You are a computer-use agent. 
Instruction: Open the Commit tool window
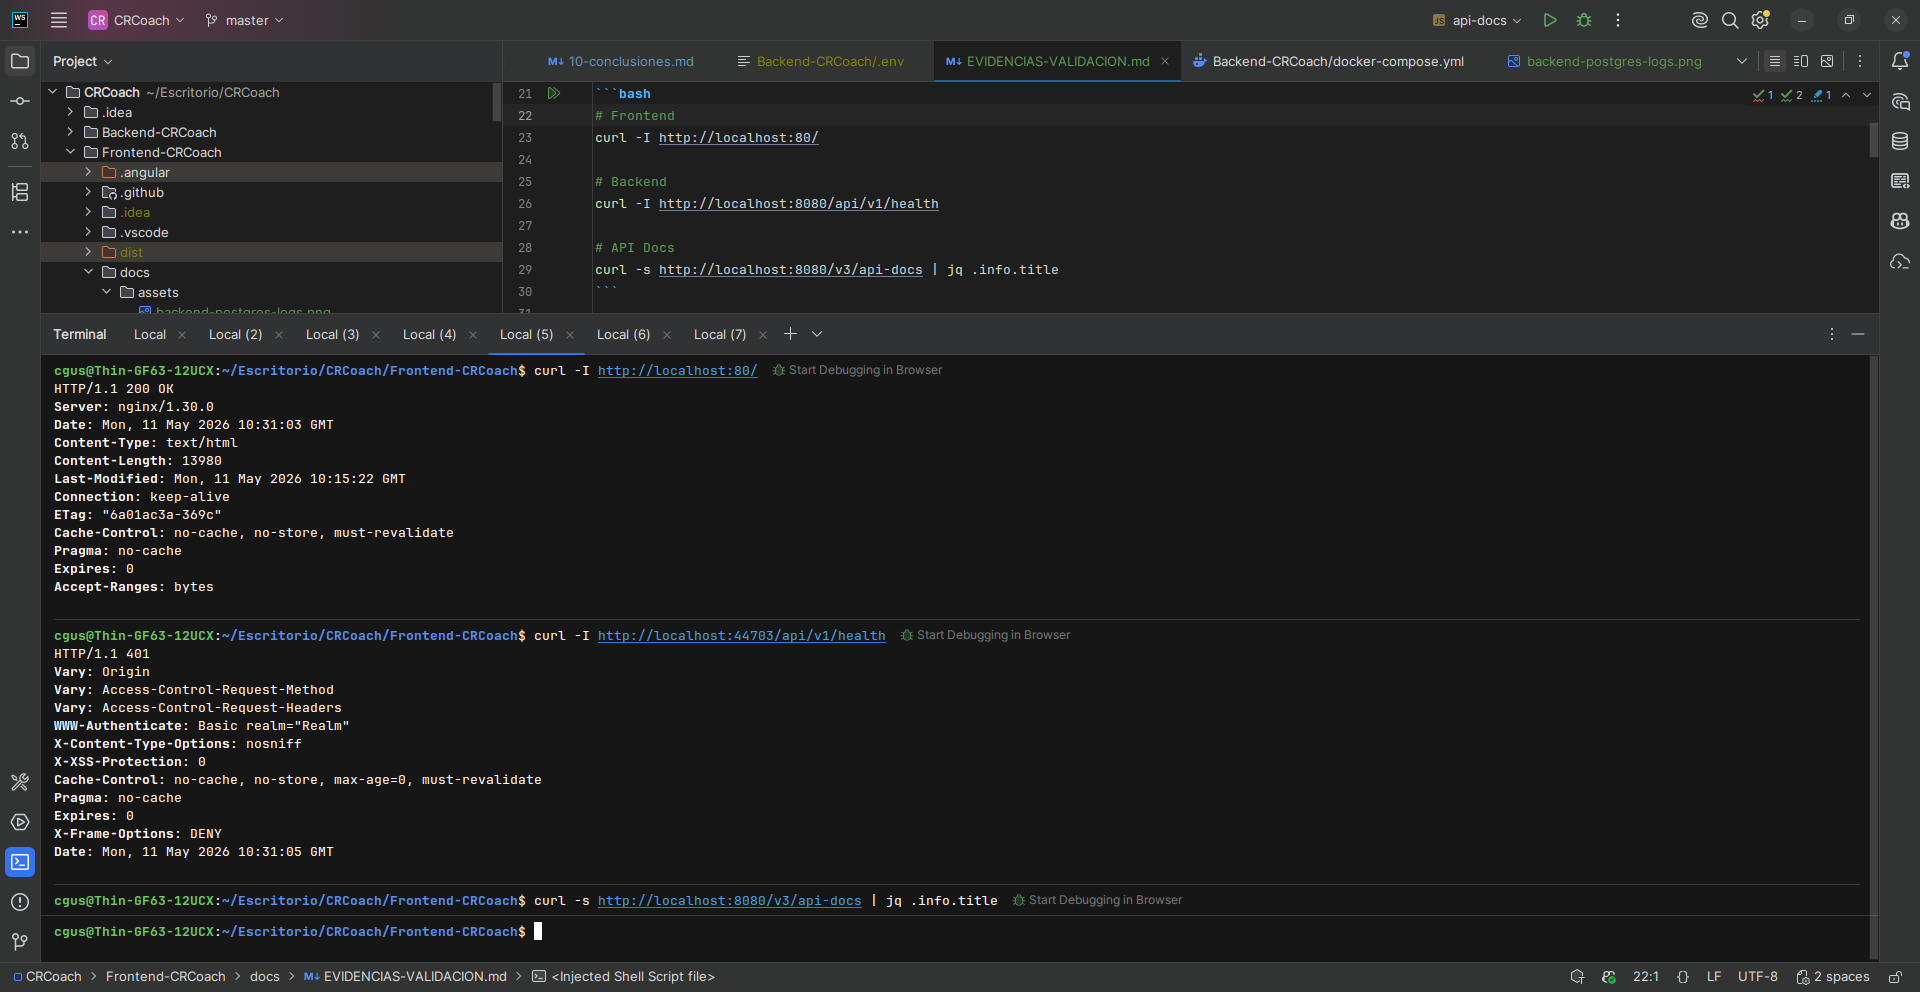tap(20, 101)
